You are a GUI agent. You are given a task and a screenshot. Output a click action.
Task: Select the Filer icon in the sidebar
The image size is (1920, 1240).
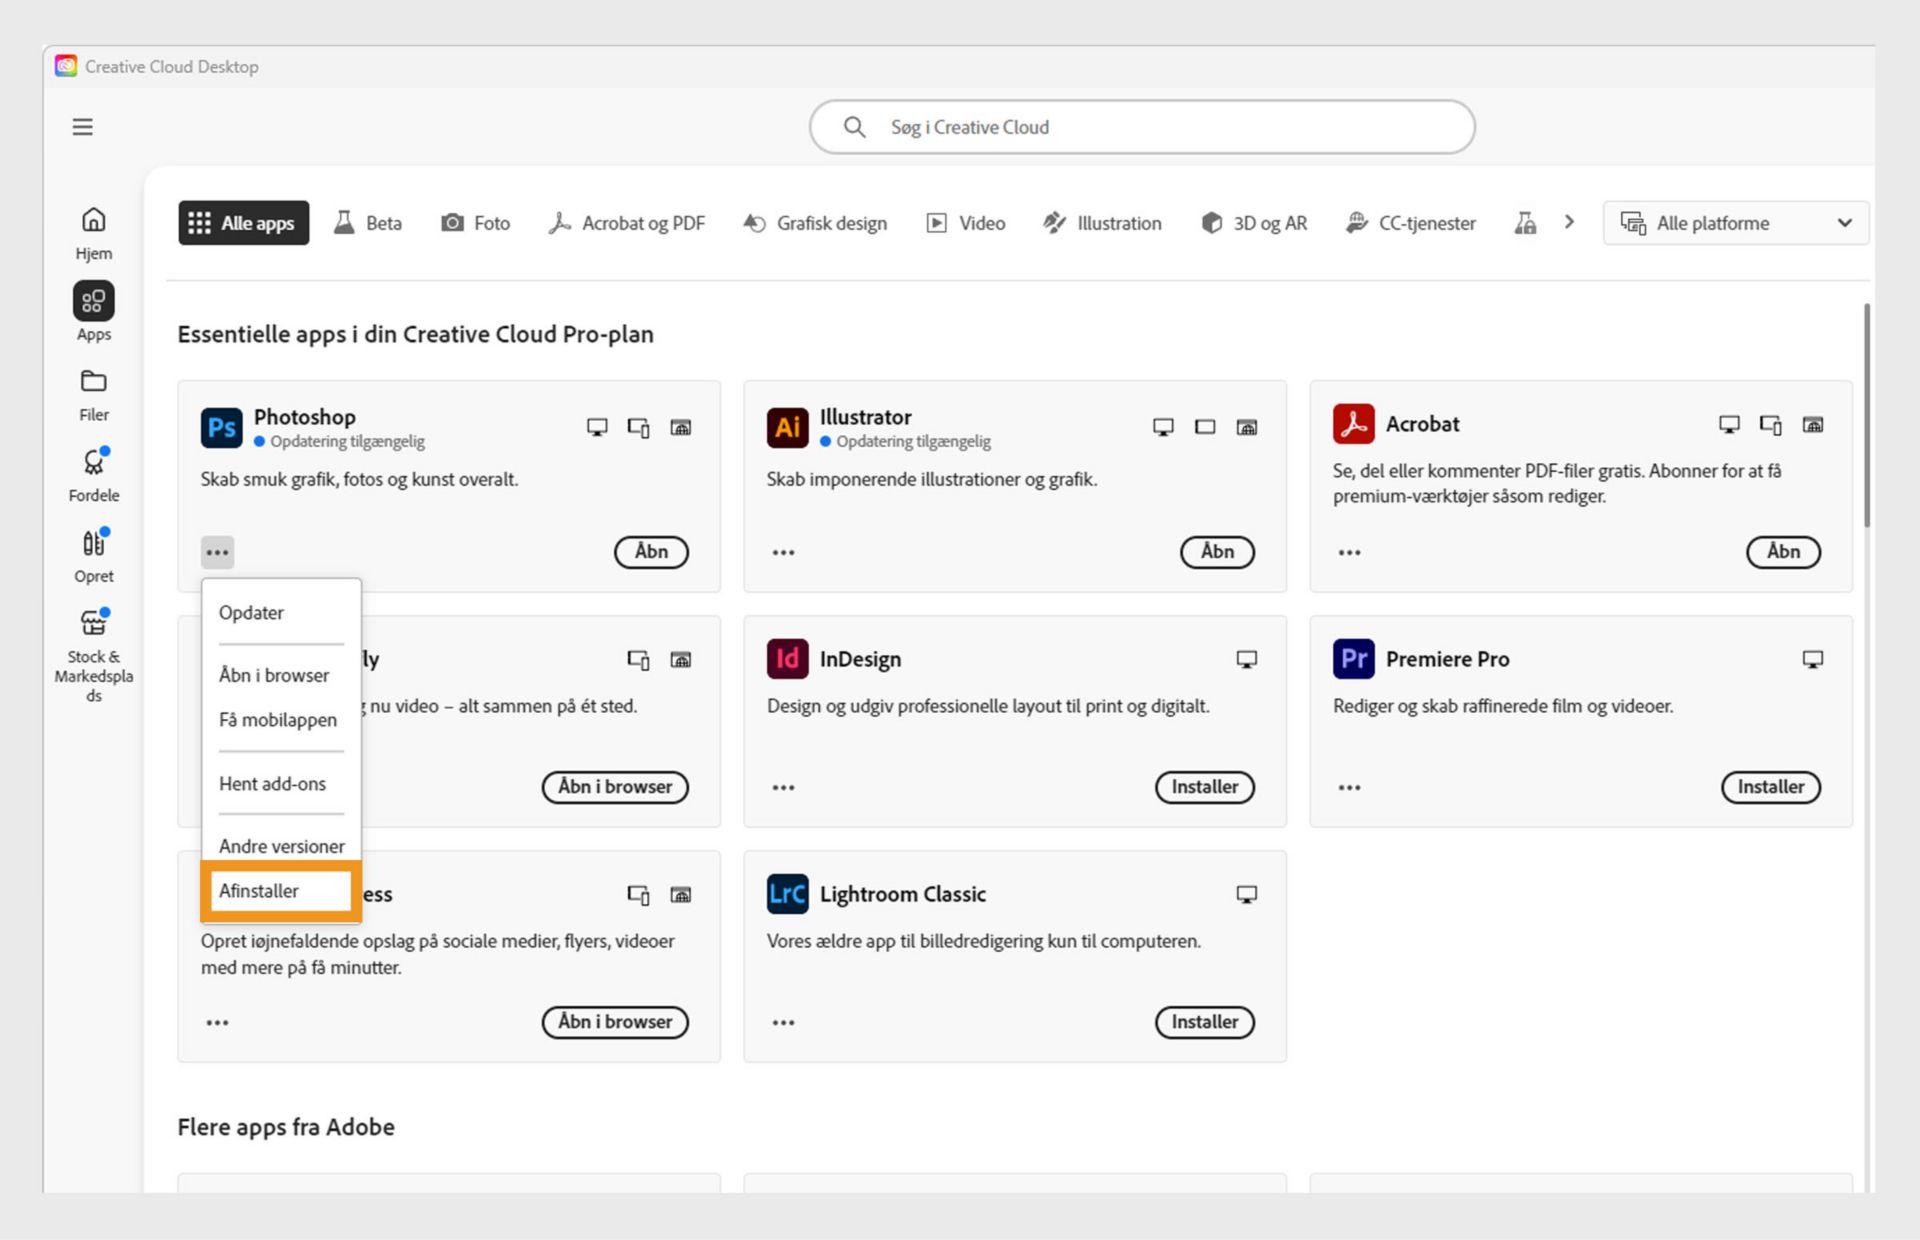(x=93, y=393)
